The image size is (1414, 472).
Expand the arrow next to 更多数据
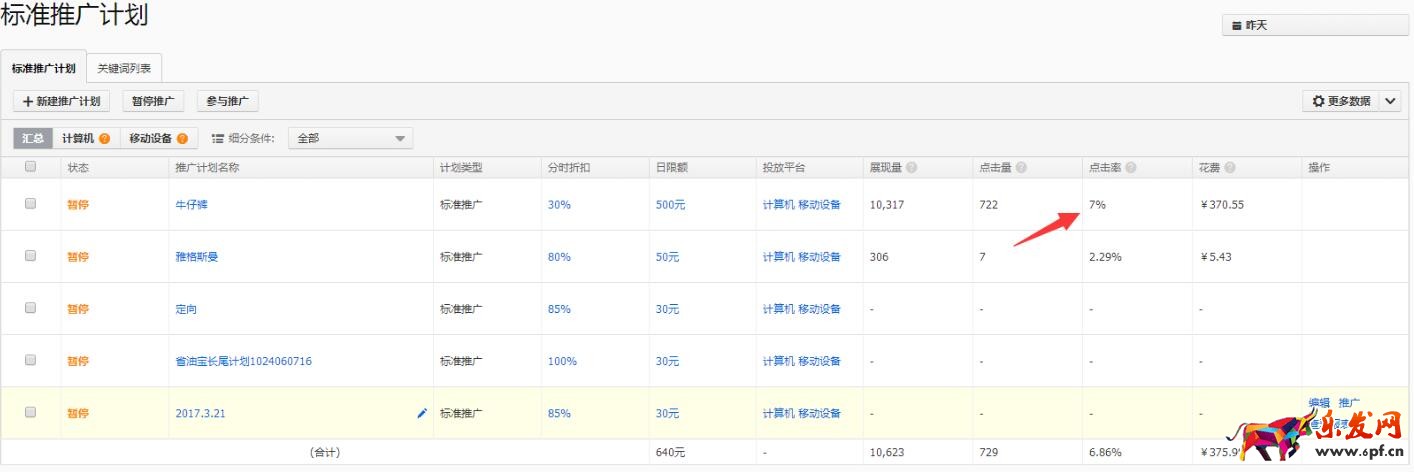coord(1391,101)
